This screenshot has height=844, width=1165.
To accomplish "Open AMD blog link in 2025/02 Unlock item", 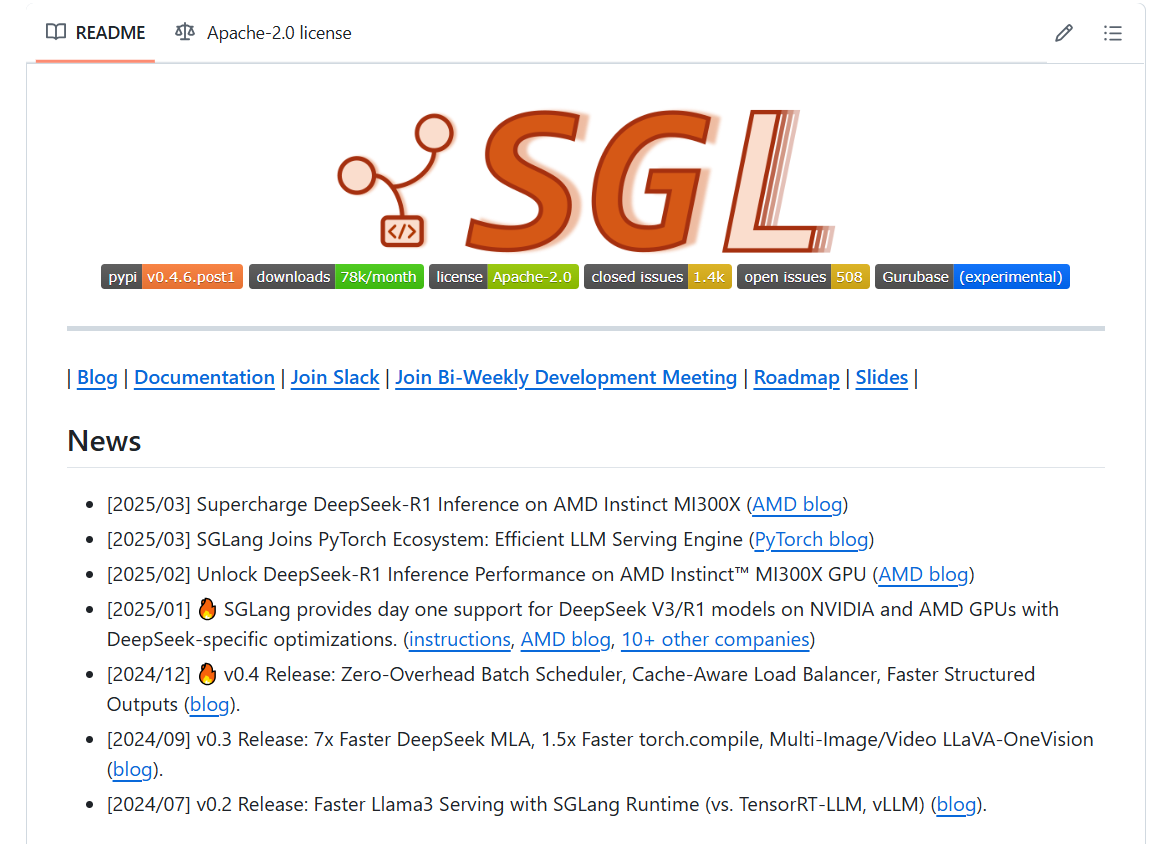I will pyautogui.click(x=924, y=574).
